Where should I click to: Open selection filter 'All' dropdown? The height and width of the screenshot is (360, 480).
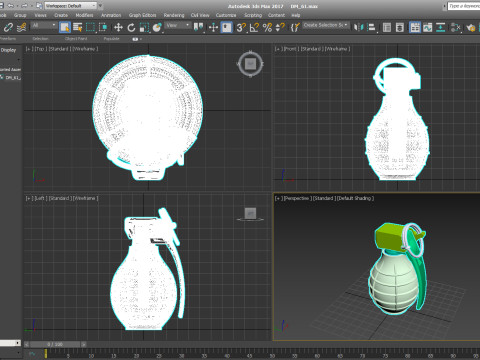[44, 25]
